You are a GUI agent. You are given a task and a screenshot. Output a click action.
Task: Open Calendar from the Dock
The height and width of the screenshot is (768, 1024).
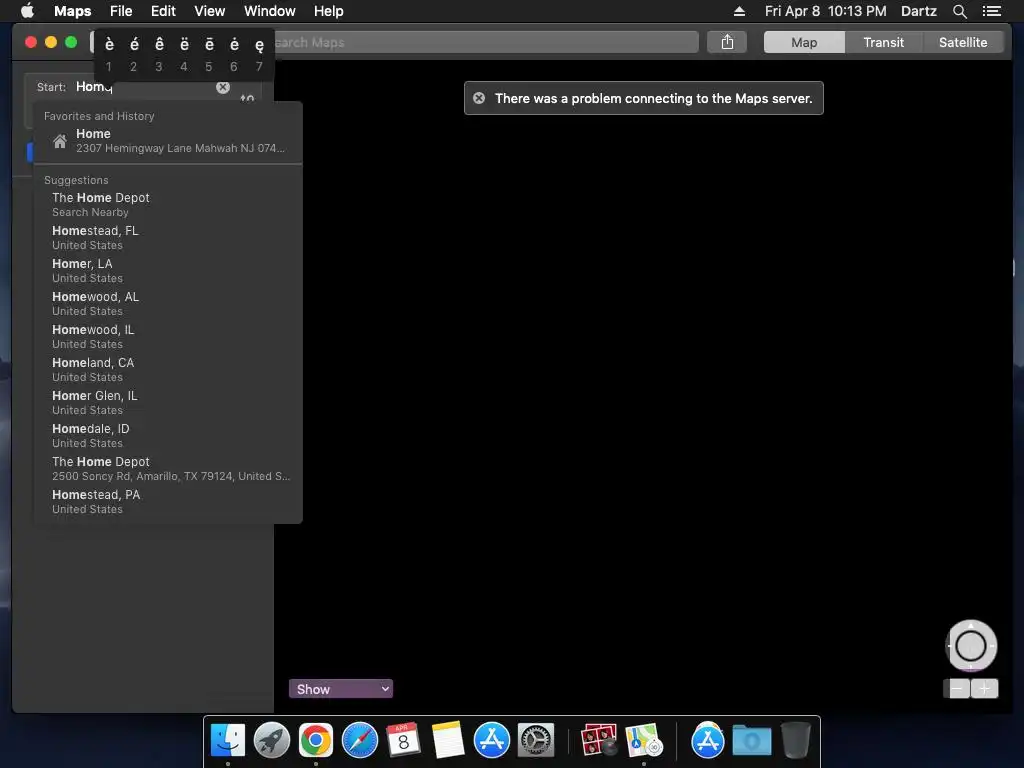coord(404,741)
